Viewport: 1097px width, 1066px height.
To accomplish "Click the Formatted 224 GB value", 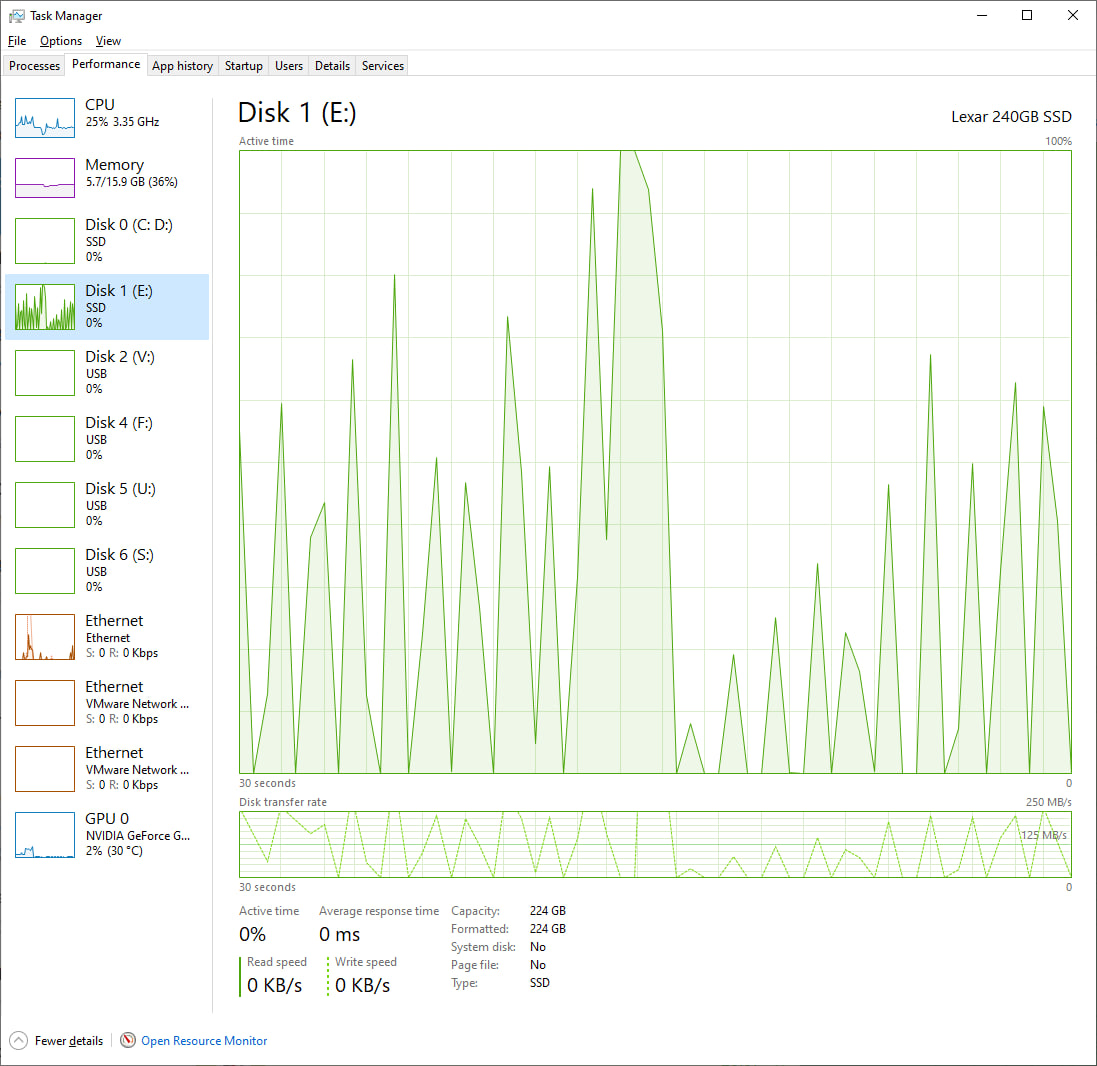I will [x=548, y=929].
